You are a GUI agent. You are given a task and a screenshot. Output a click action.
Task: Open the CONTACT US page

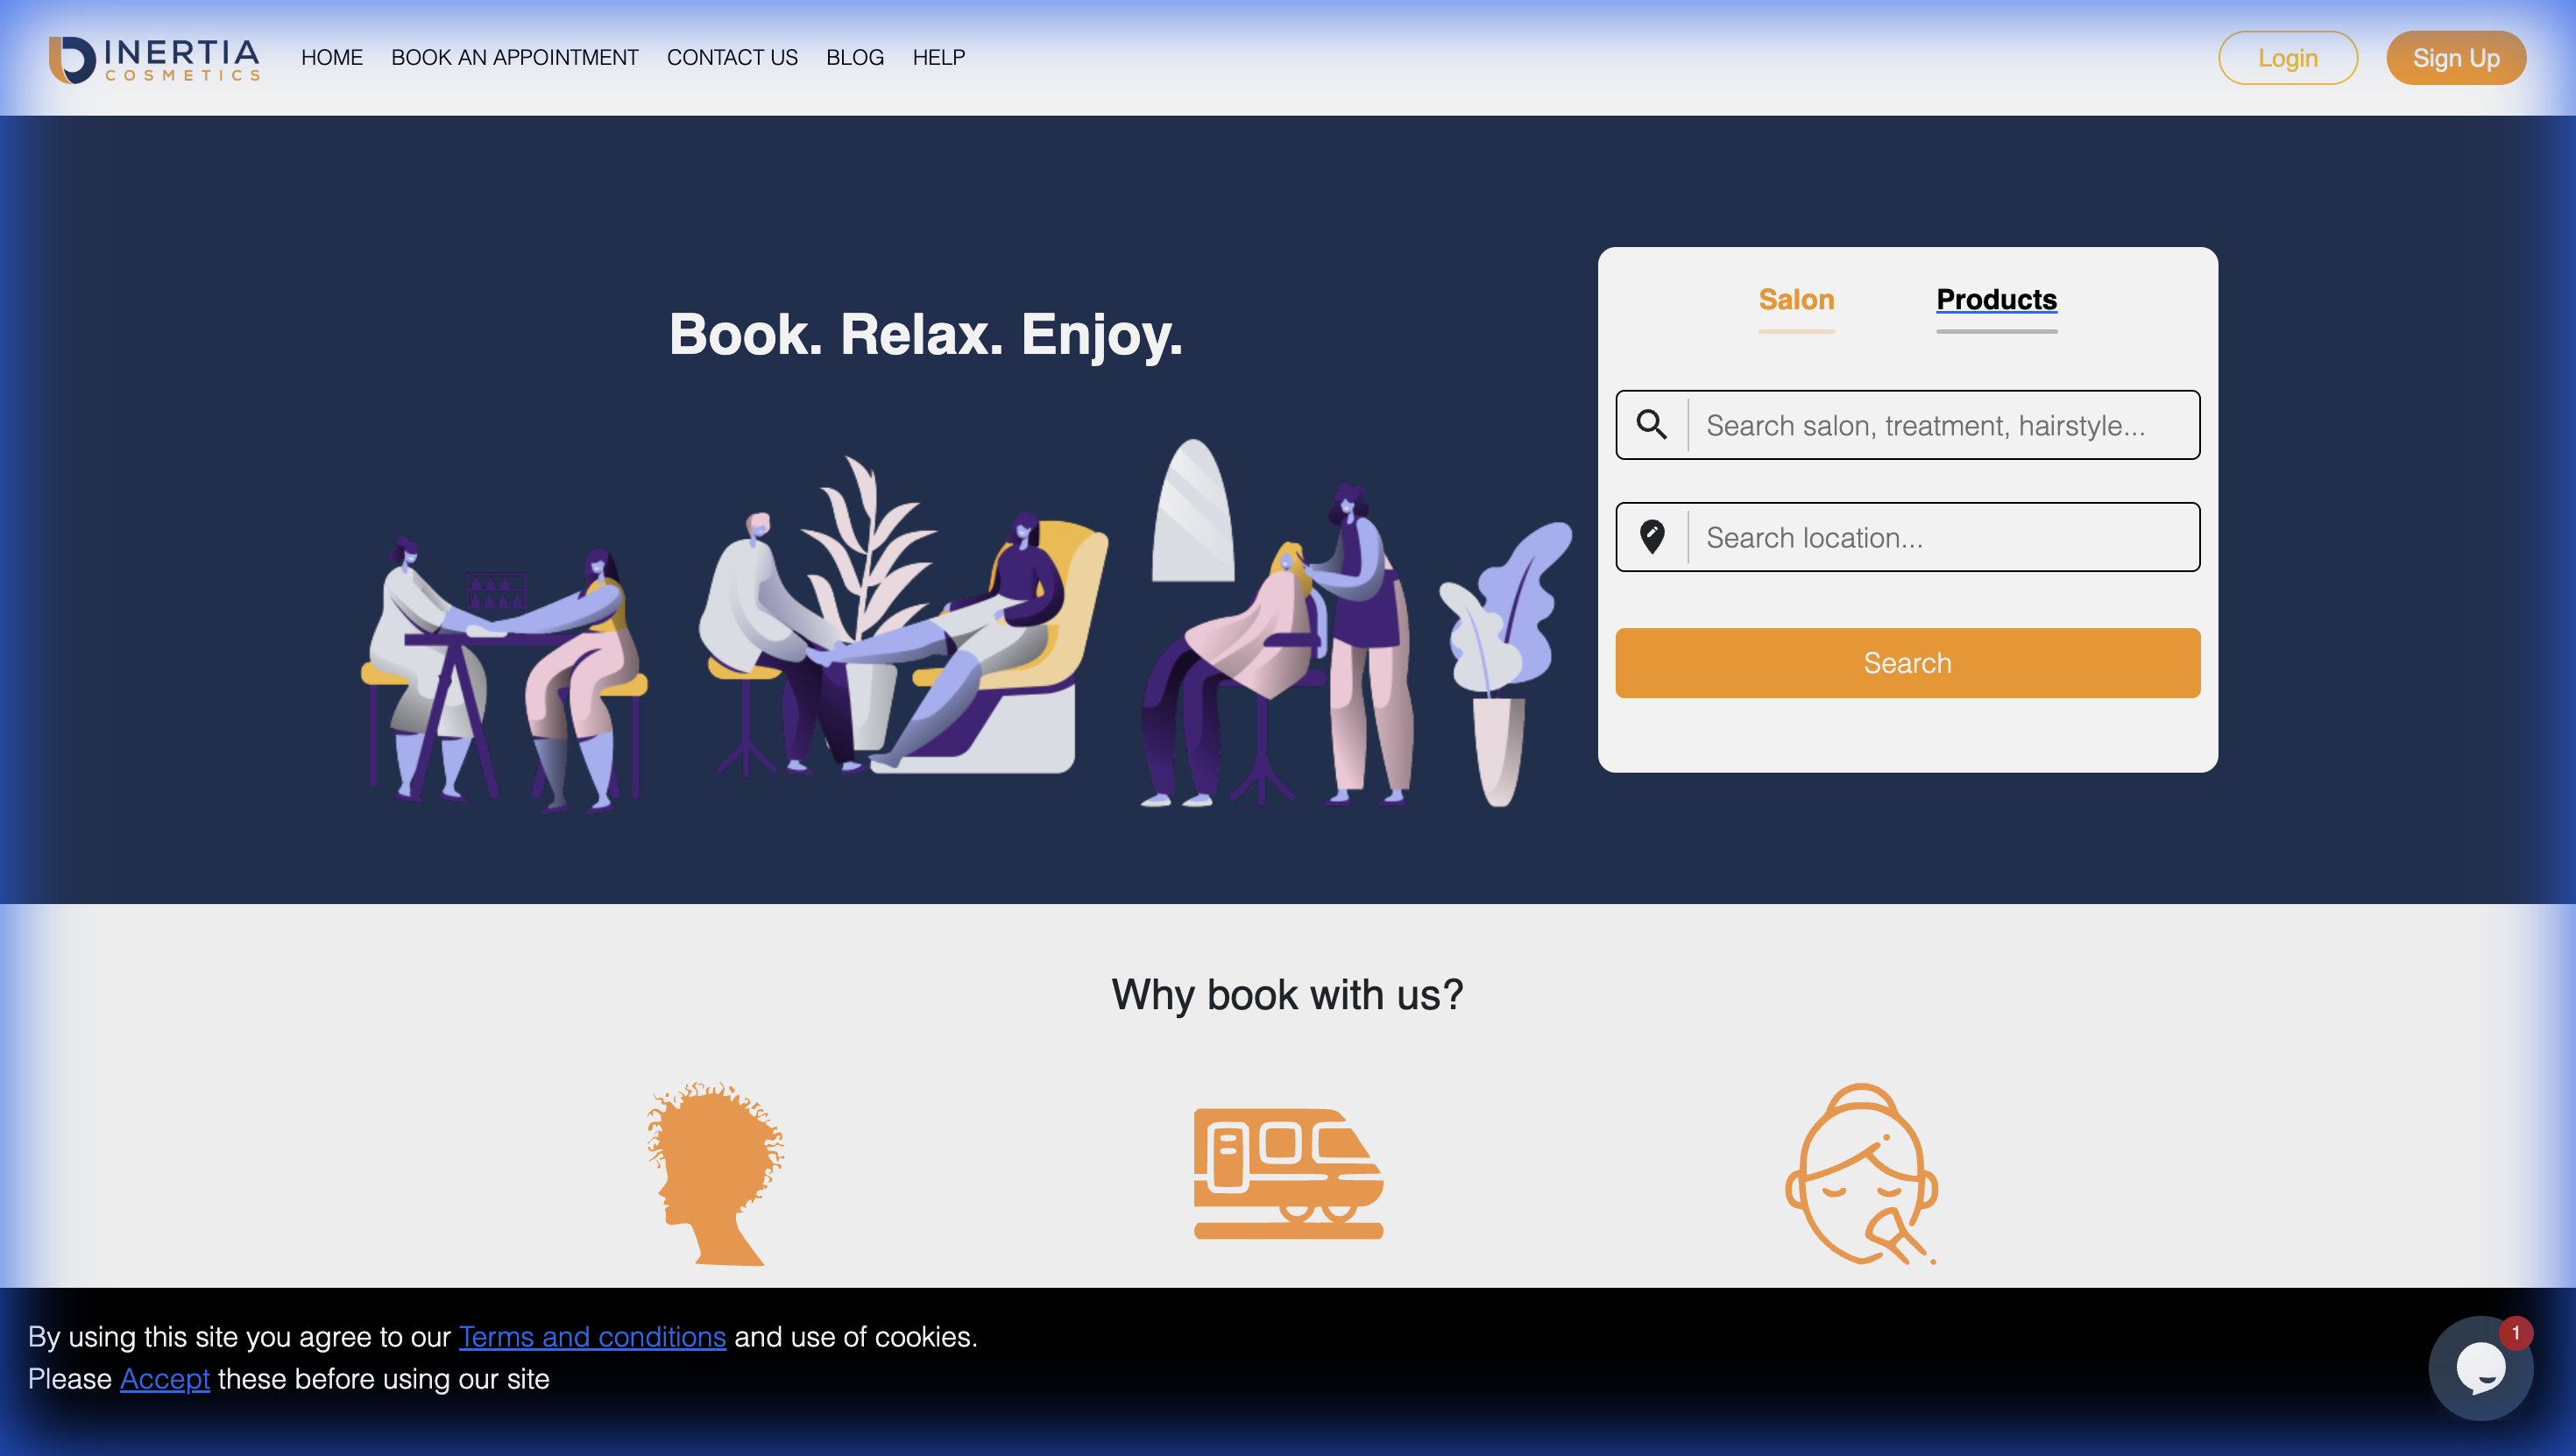click(732, 58)
